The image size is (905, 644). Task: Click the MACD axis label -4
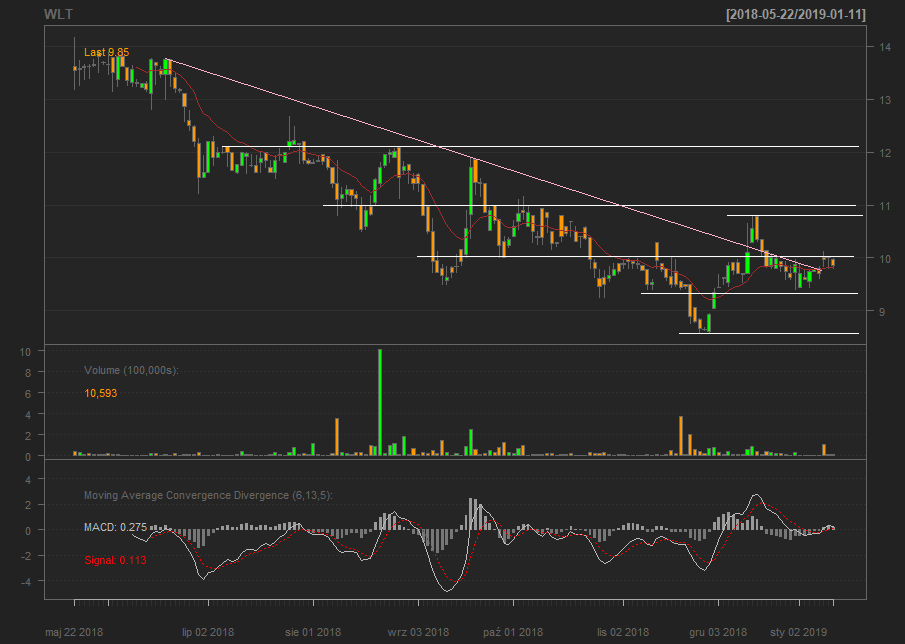(x=26, y=582)
